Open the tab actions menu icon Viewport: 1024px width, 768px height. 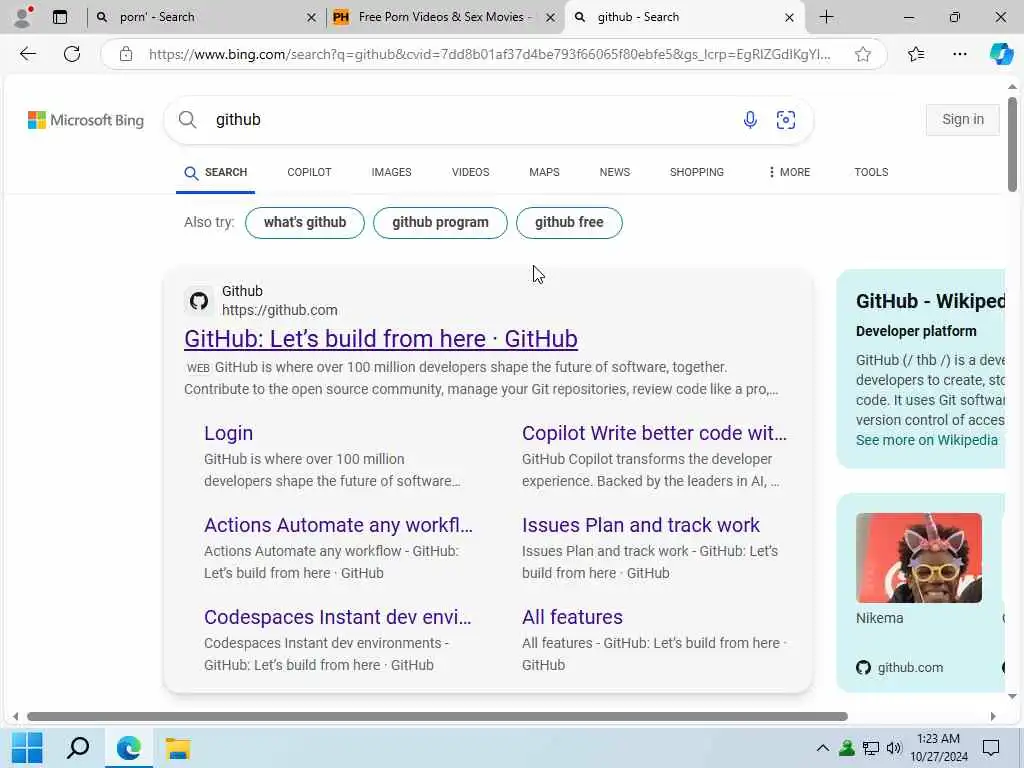pos(60,17)
